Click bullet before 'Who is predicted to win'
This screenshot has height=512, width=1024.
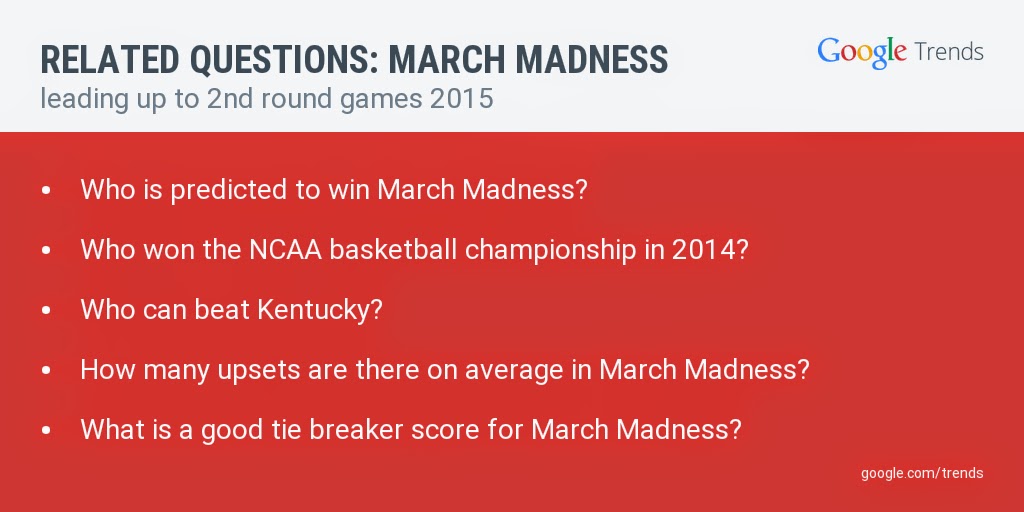47,190
